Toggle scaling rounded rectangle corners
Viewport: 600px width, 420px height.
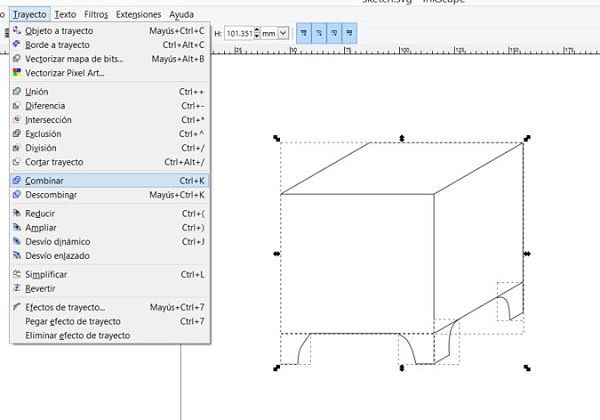[319, 33]
